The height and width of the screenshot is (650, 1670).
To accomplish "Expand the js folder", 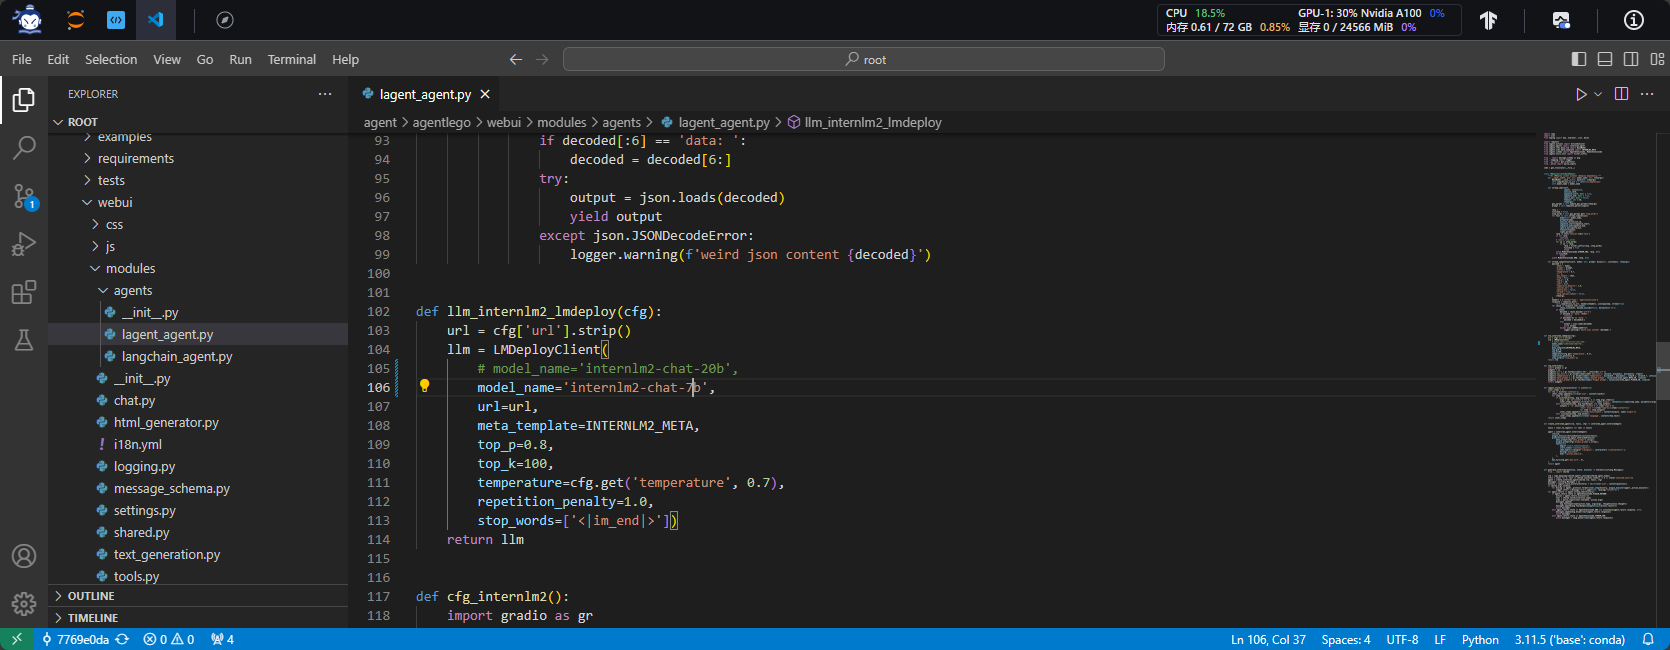I will coord(198,247).
